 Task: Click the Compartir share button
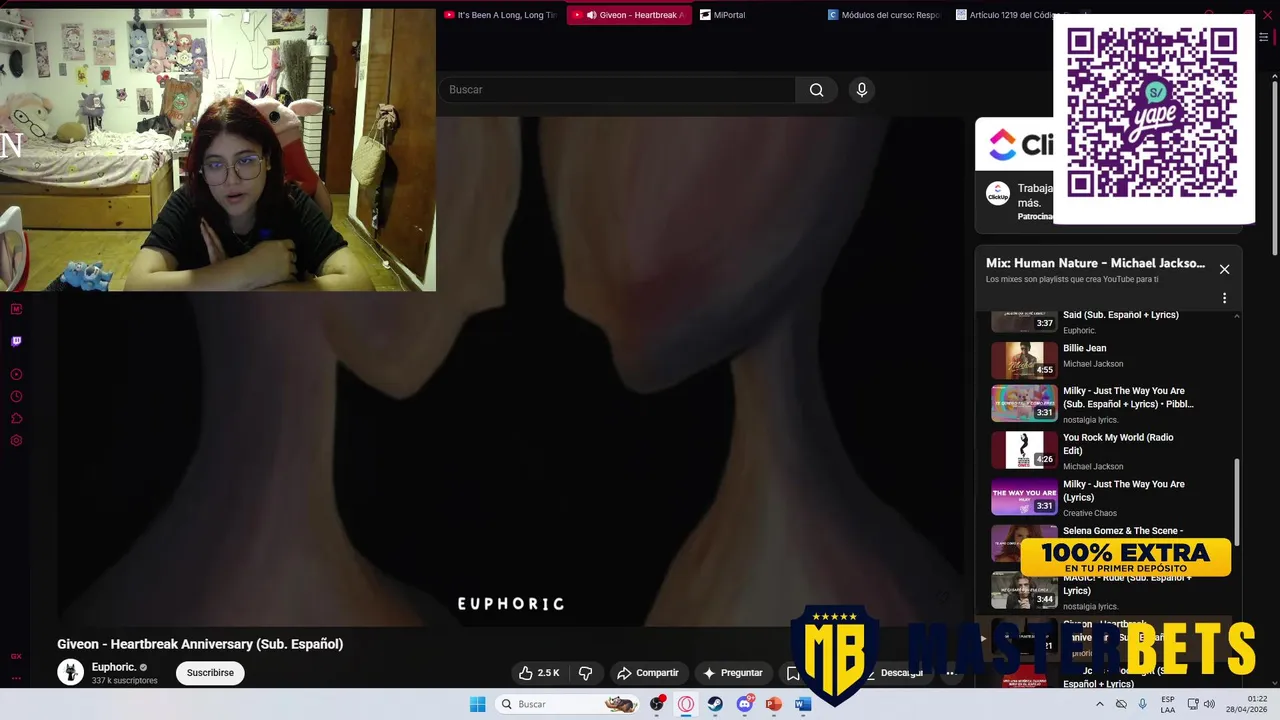point(648,673)
